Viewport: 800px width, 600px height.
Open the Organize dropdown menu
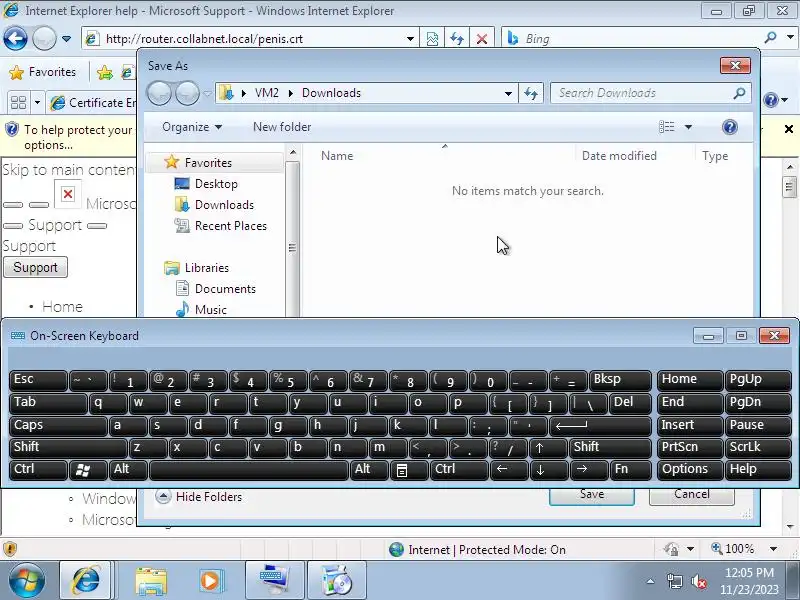coord(192,127)
